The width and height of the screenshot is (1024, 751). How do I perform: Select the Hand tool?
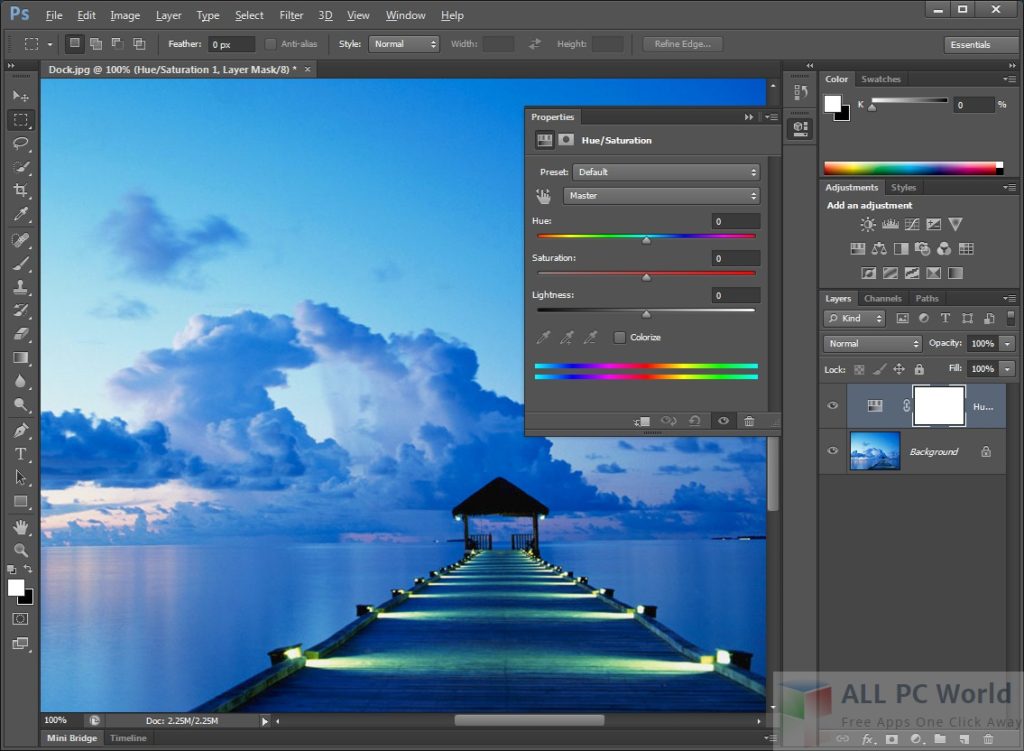click(20, 526)
